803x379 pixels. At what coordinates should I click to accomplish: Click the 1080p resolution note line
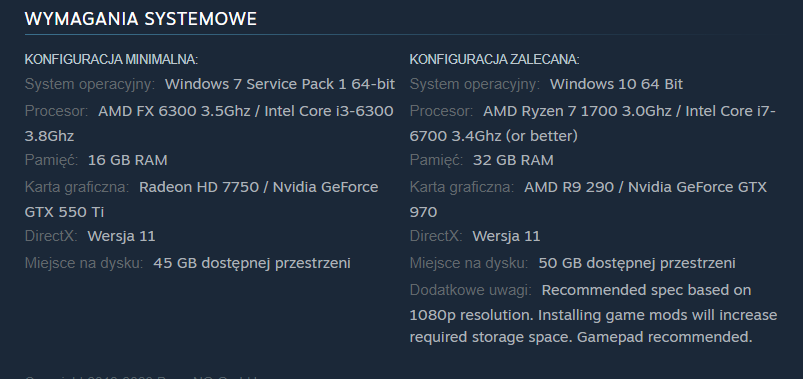(594, 314)
